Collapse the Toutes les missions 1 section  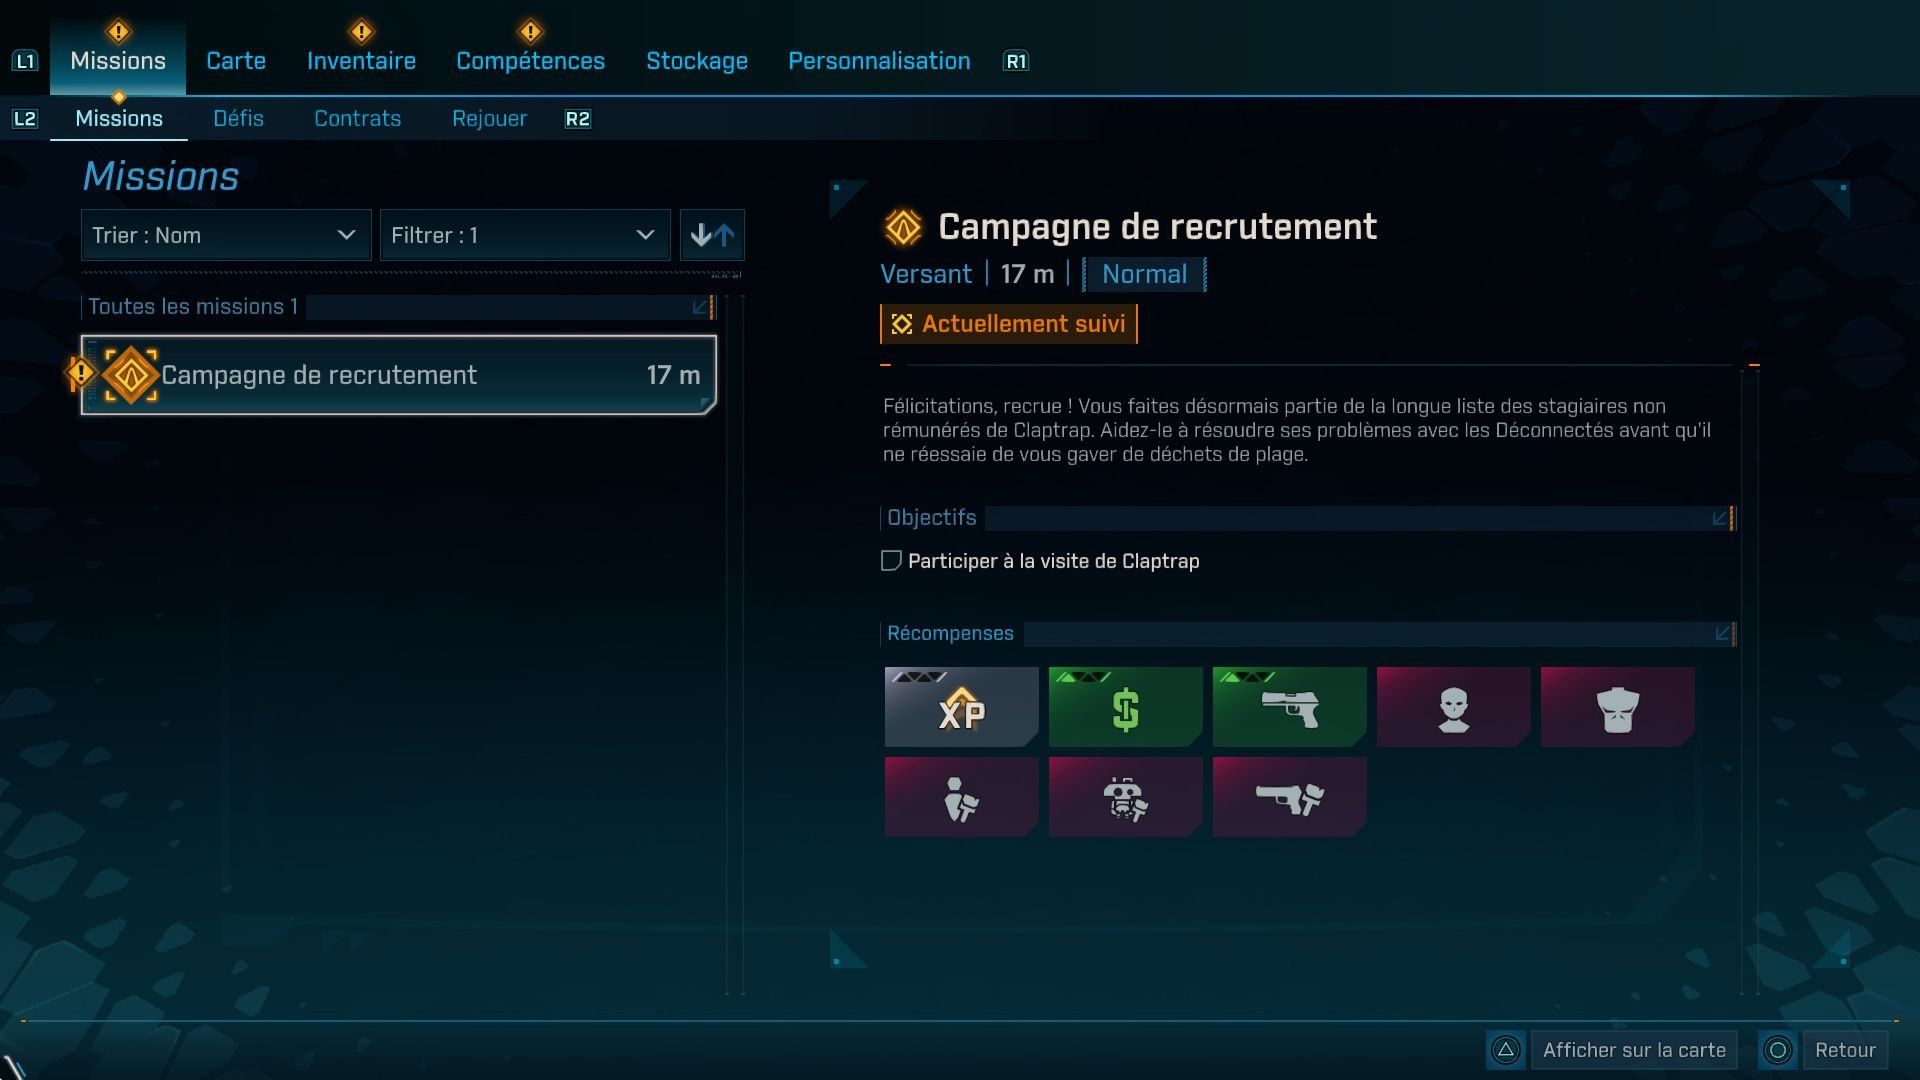point(398,307)
